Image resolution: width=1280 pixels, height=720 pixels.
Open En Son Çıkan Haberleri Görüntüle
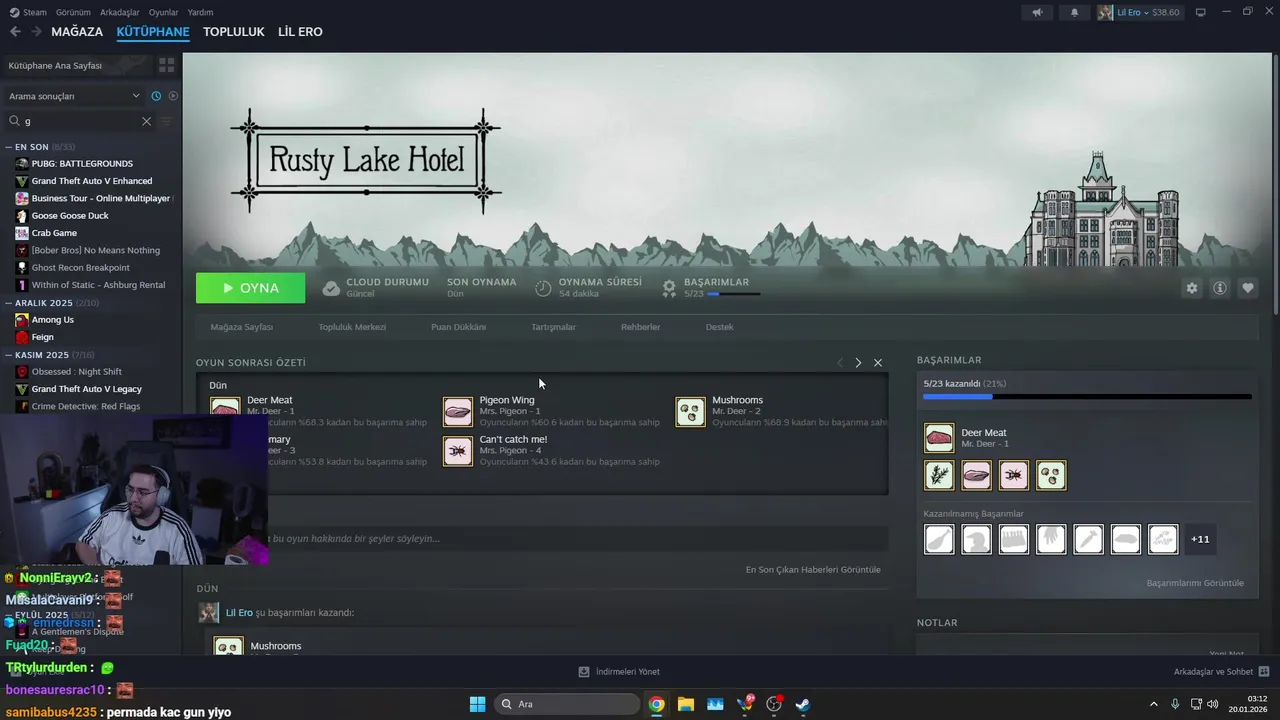[813, 570]
